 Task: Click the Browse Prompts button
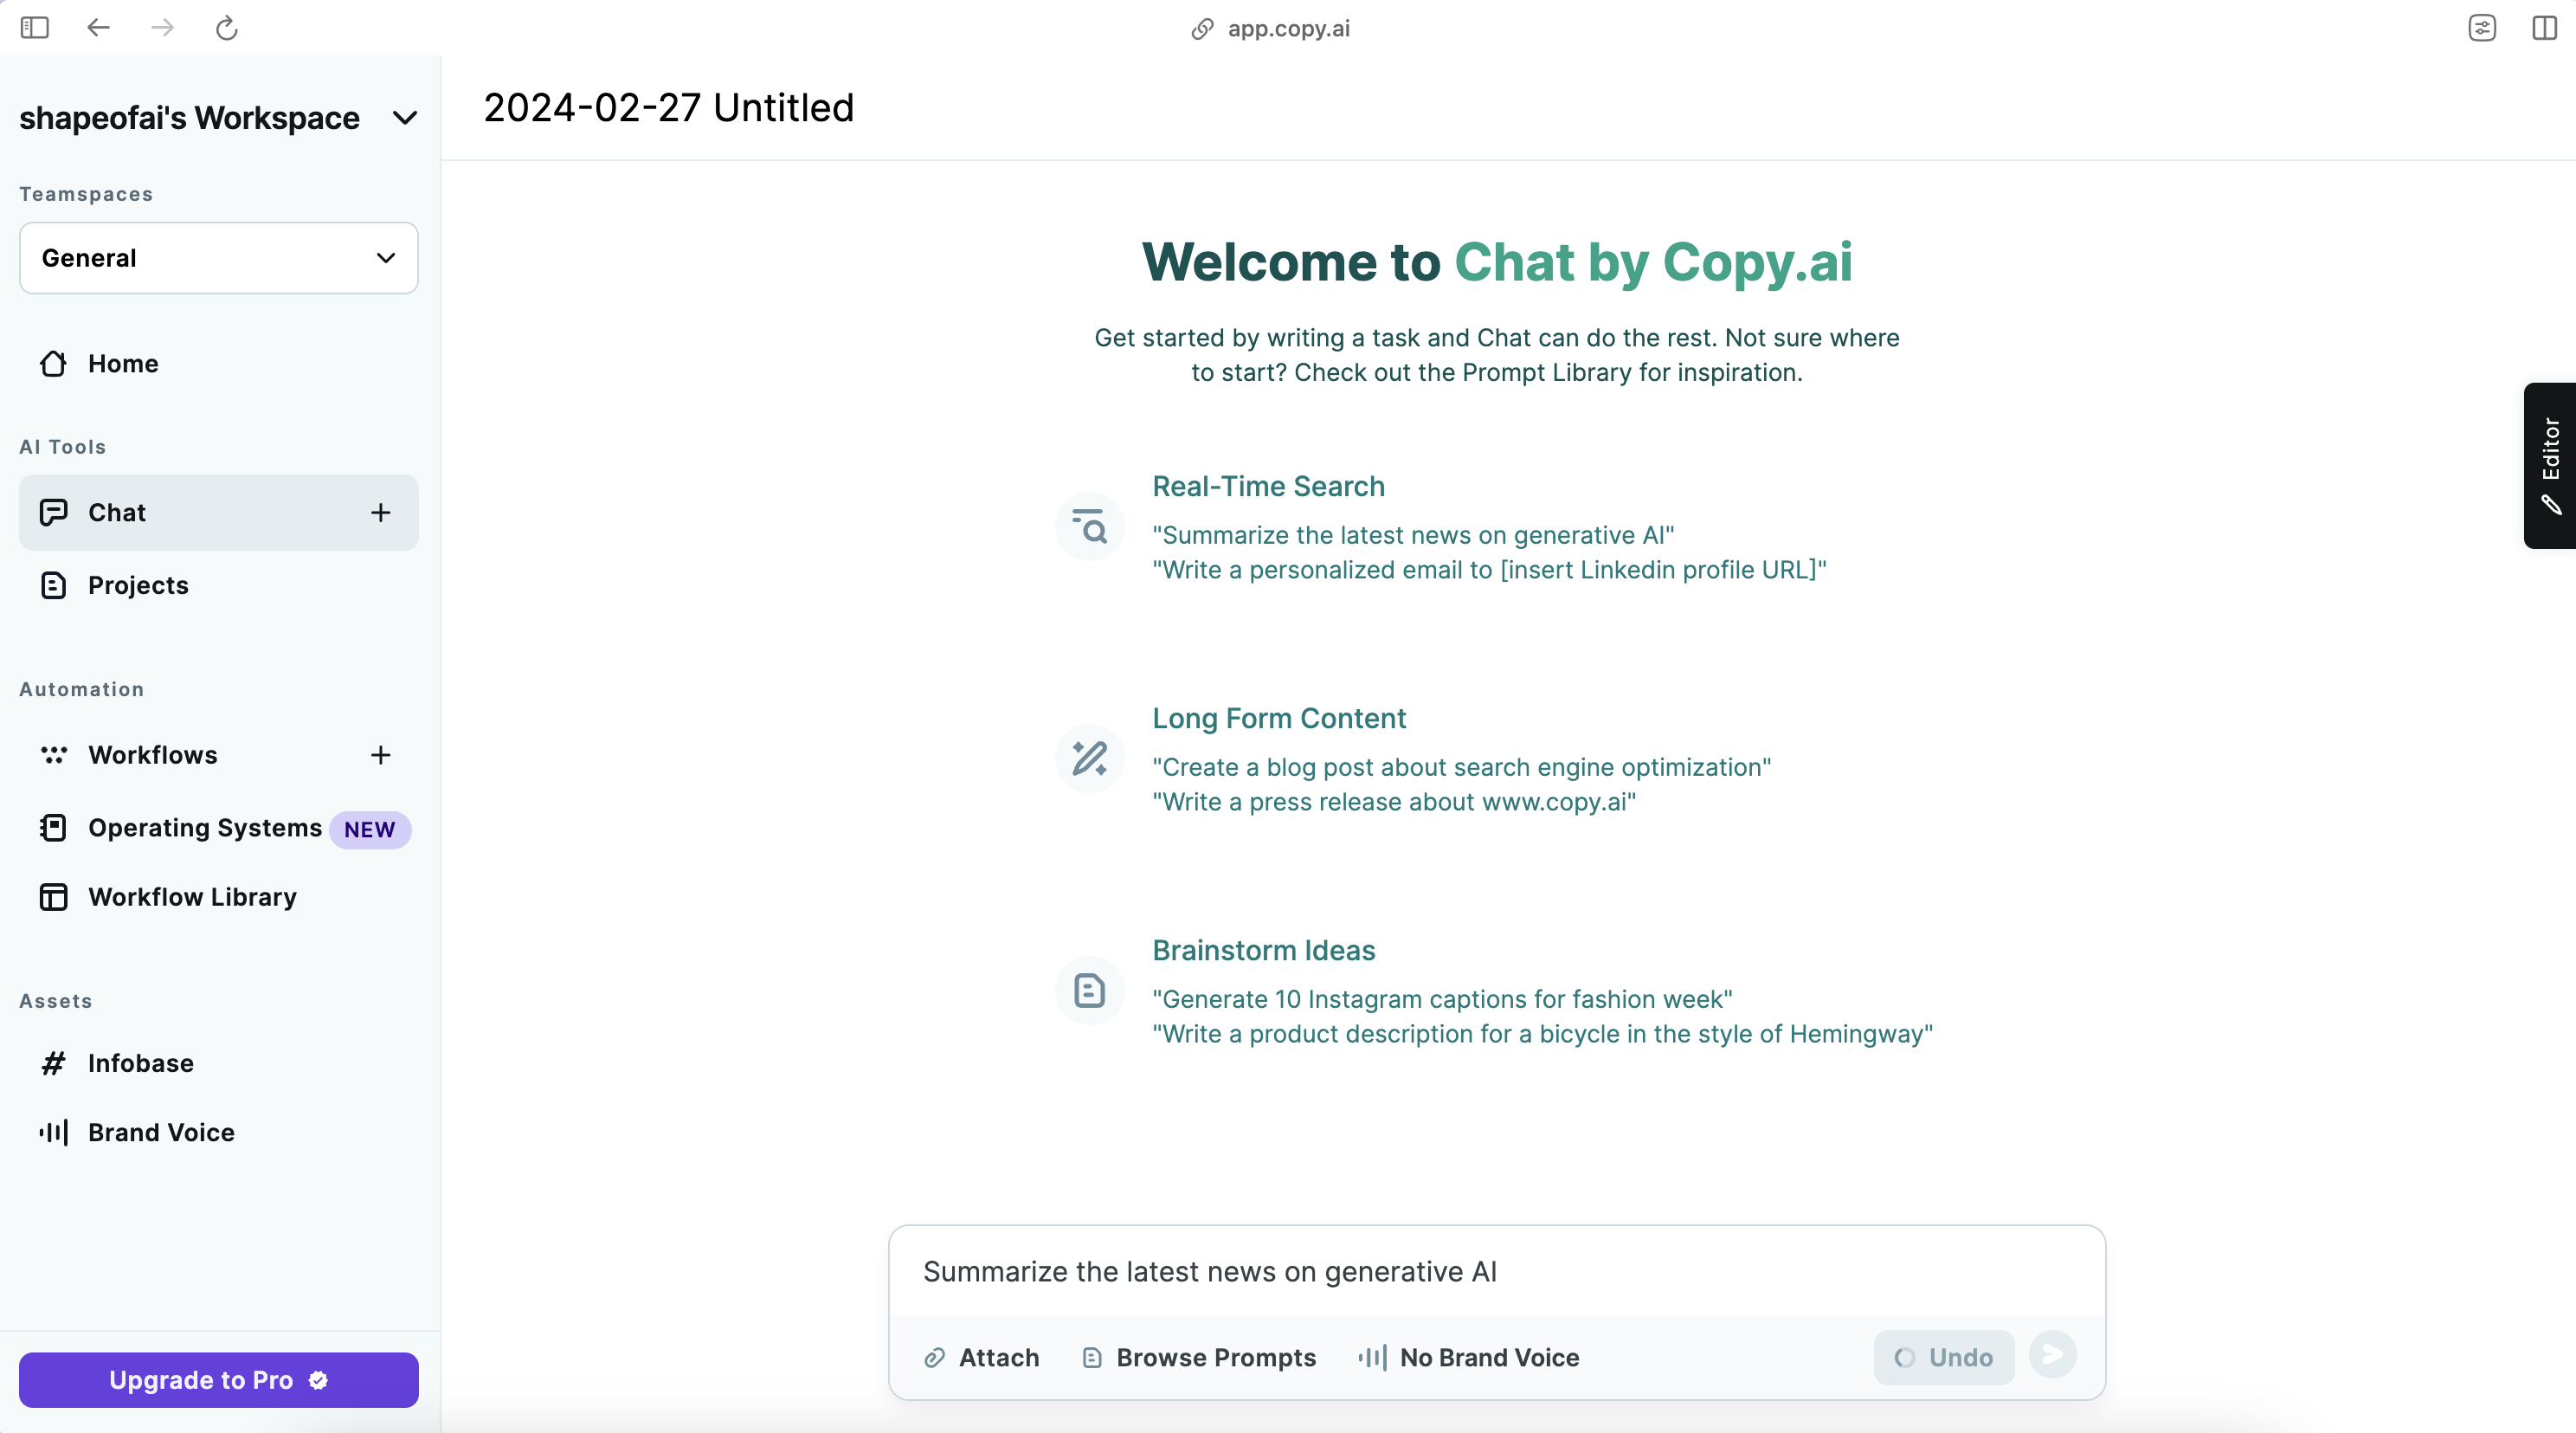click(x=1199, y=1357)
